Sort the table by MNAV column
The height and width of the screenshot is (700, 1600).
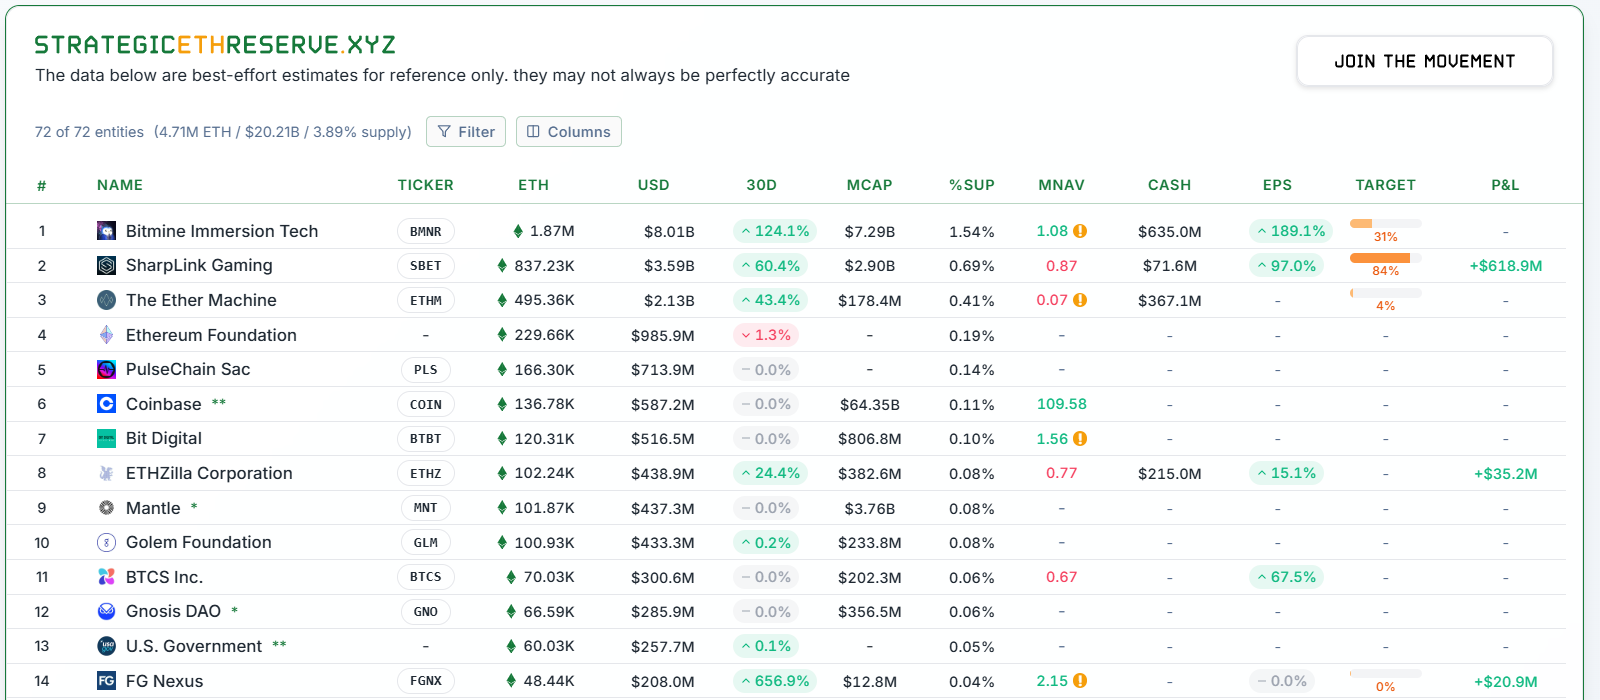click(x=1062, y=185)
